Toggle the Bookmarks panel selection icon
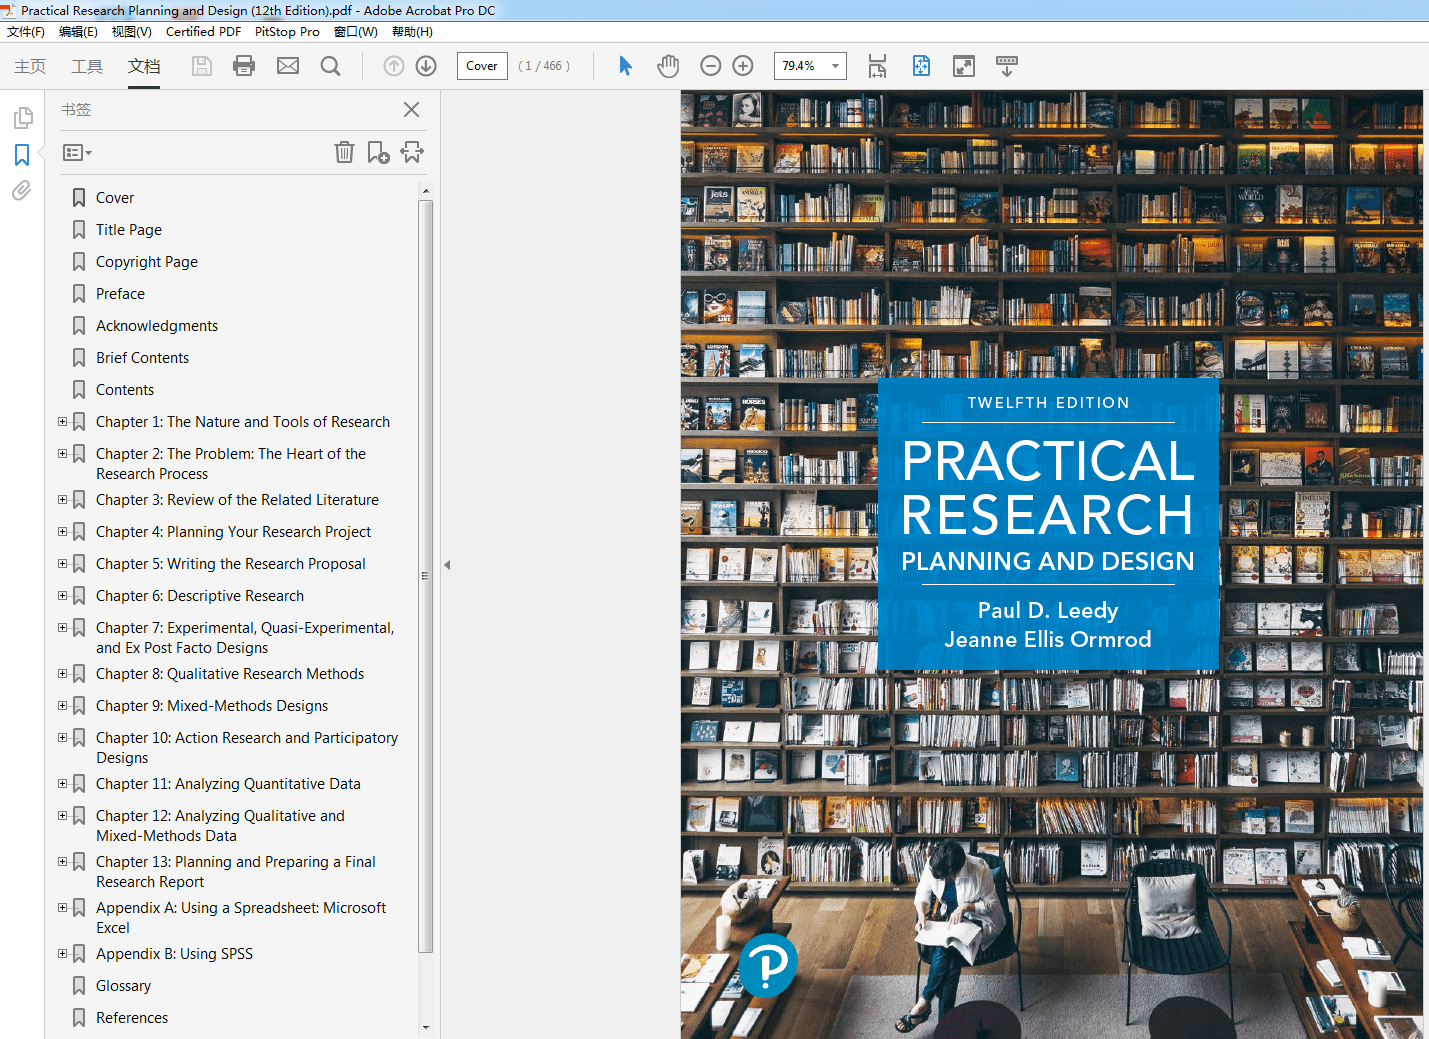Screen dimensions: 1429x1039 pyautogui.click(x=21, y=155)
